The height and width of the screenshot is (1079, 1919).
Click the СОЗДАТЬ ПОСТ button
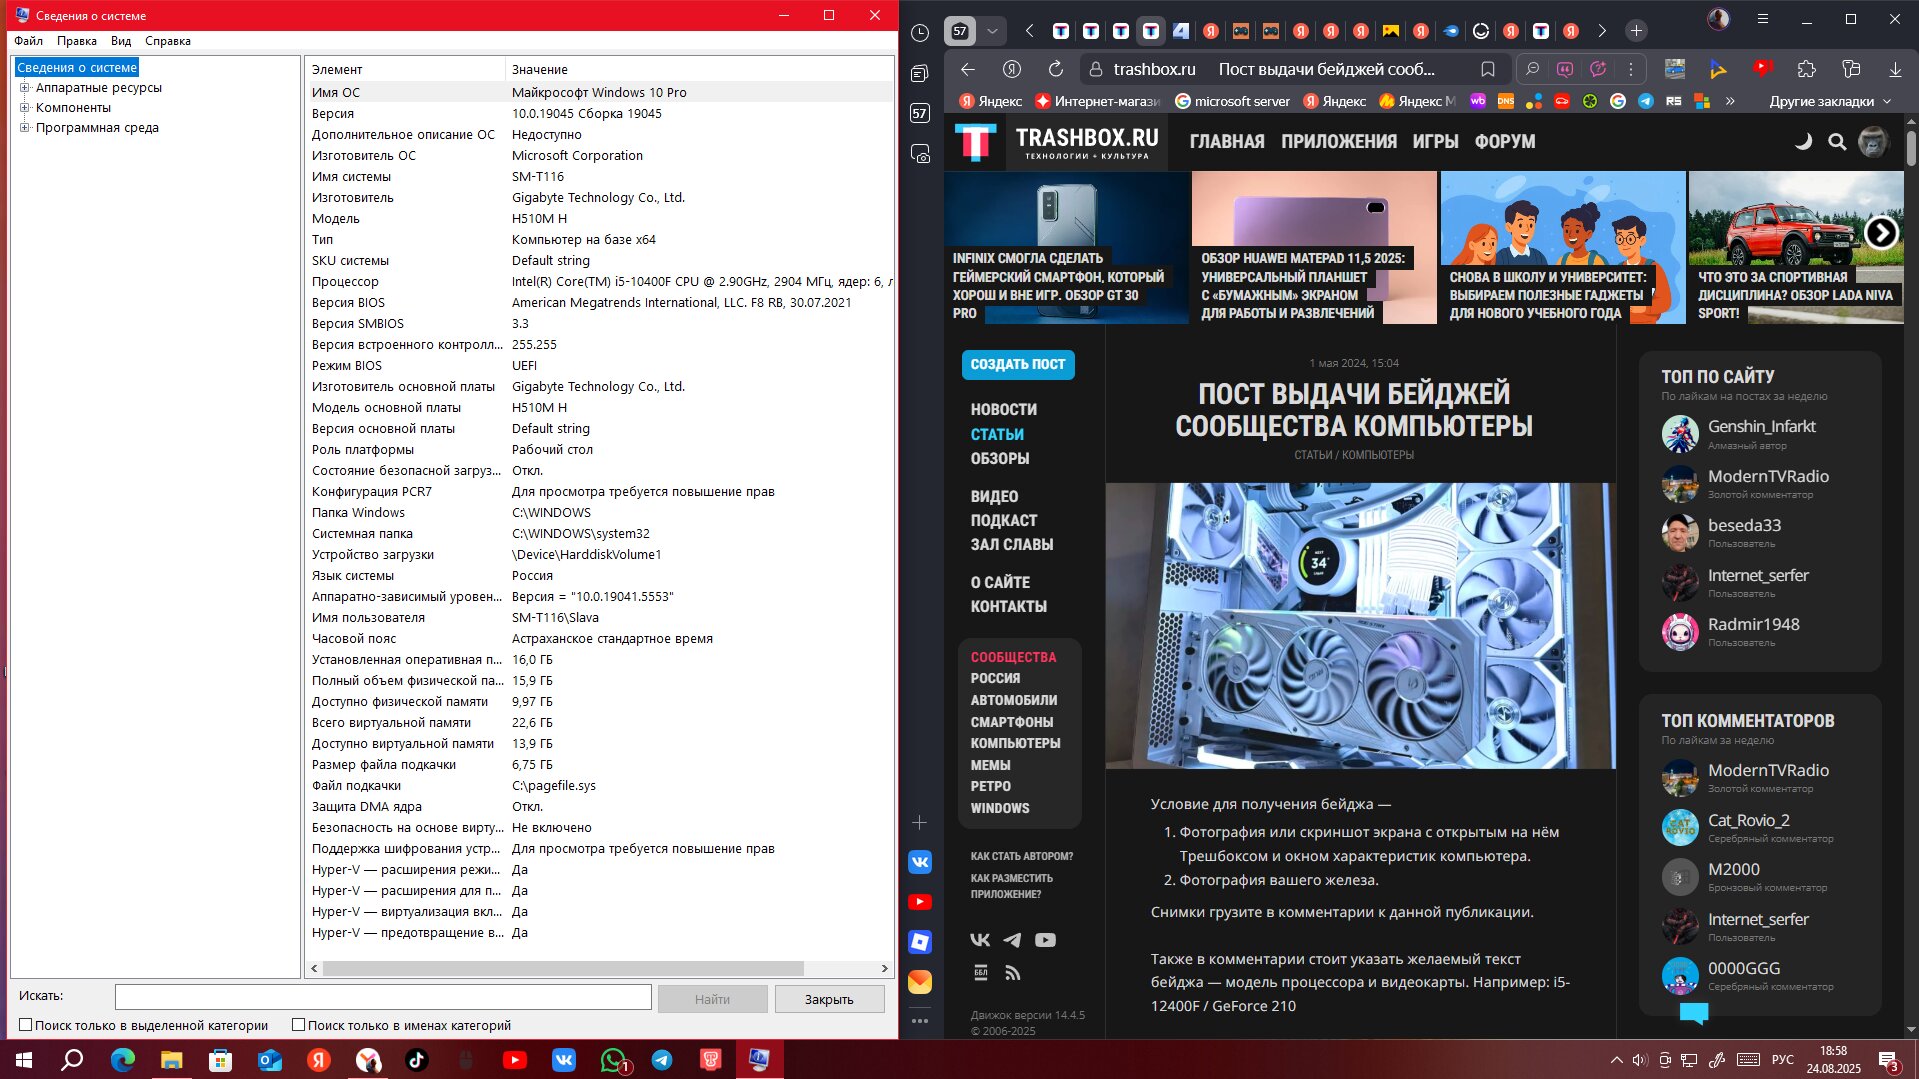[1018, 364]
